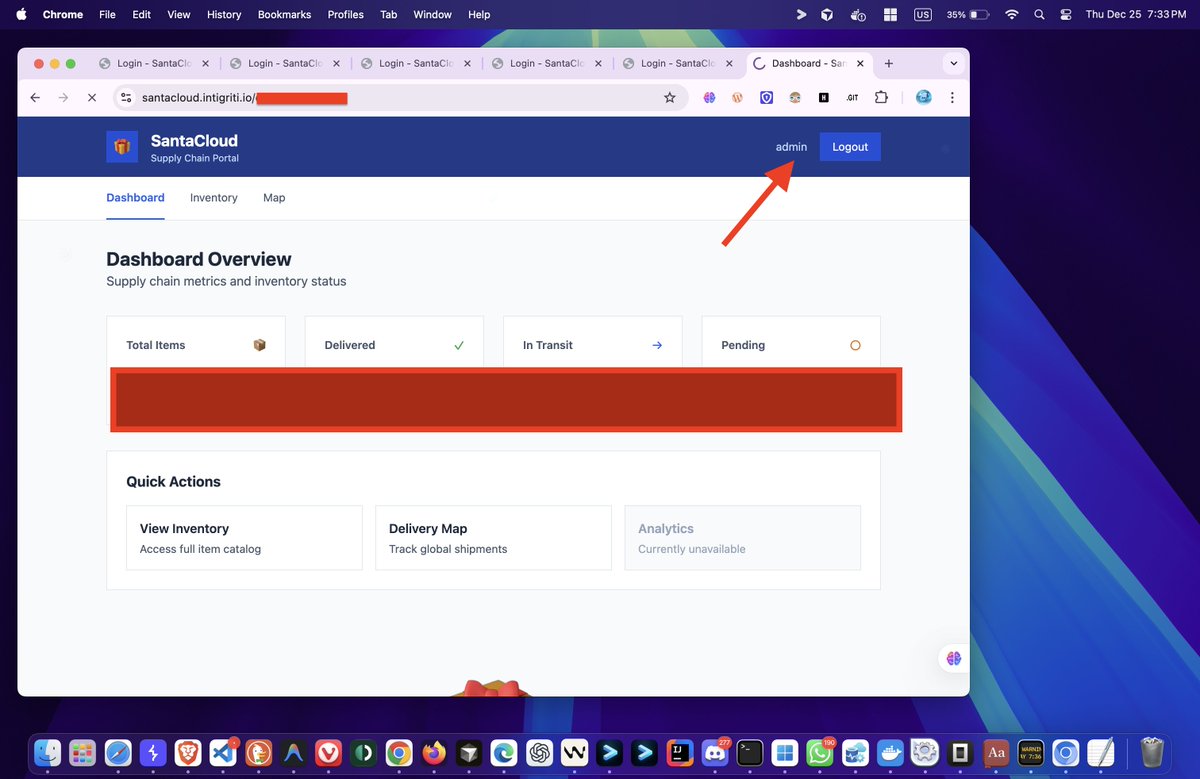Open the Chrome profile avatar
Screen dimensions: 1200x779
(x=923, y=98)
